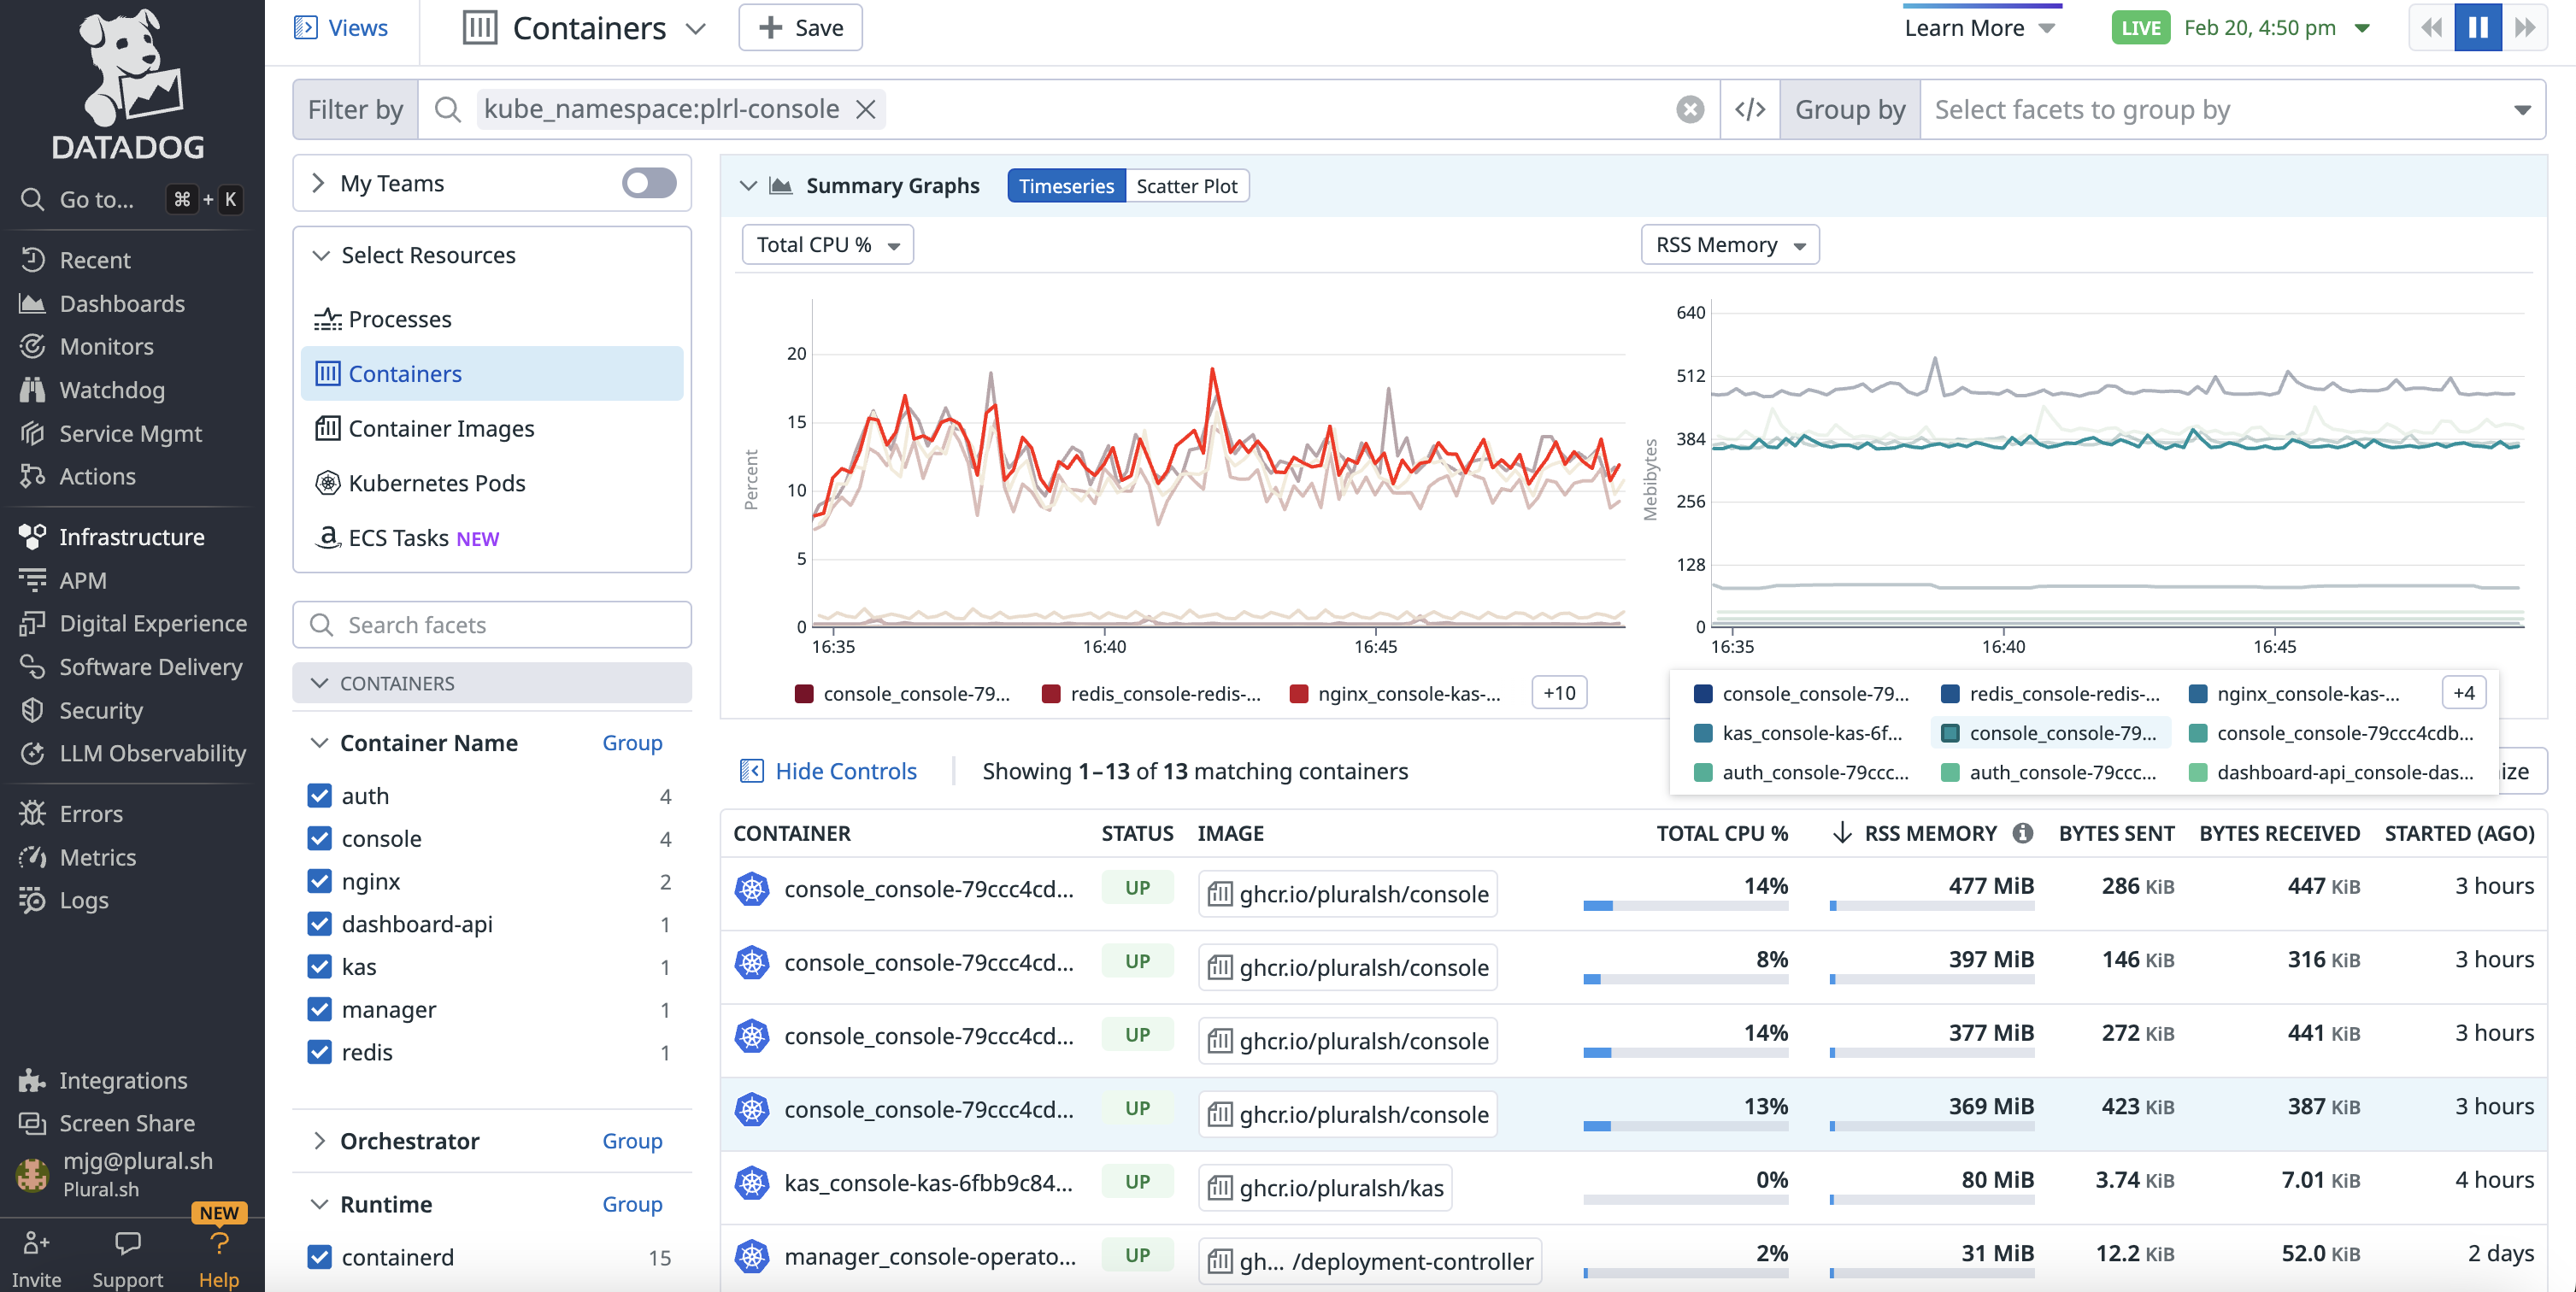Image resolution: width=2576 pixels, height=1292 pixels.
Task: Open LLM Observability in sidebar
Action: tap(152, 753)
